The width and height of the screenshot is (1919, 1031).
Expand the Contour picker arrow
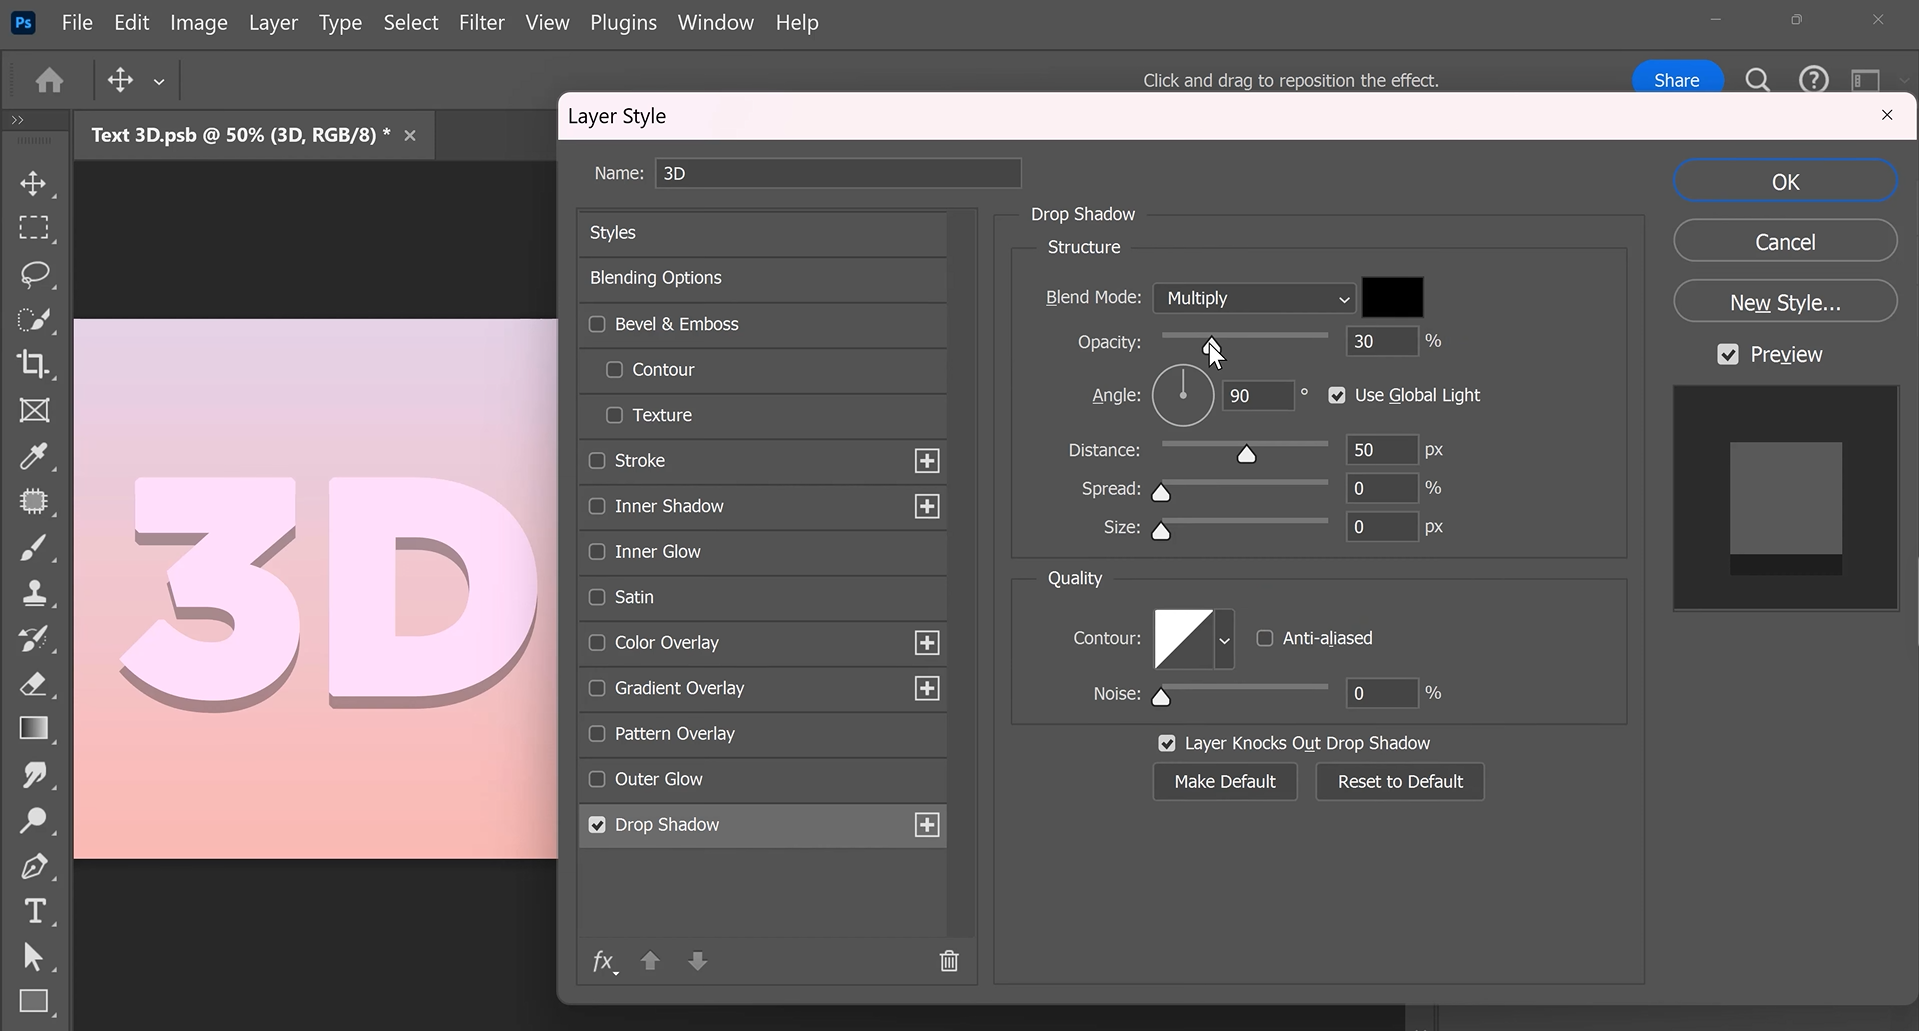pyautogui.click(x=1224, y=639)
